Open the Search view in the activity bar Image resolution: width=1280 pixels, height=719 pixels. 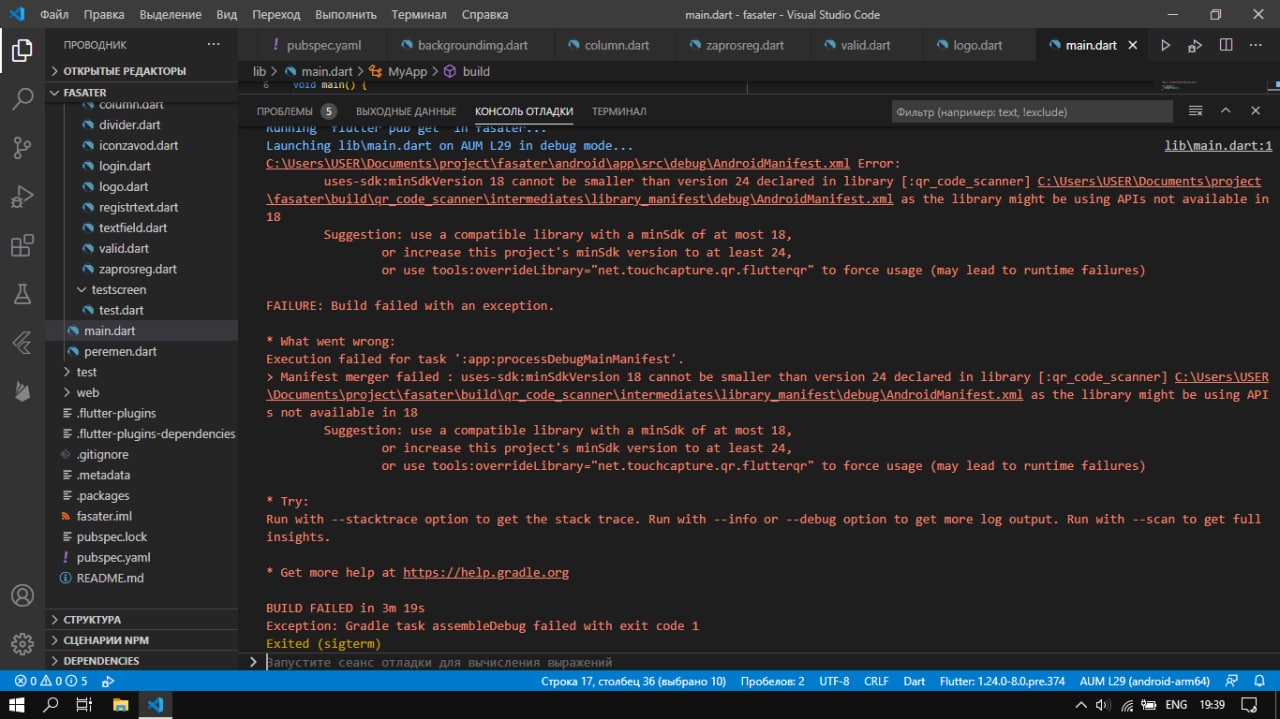22,99
